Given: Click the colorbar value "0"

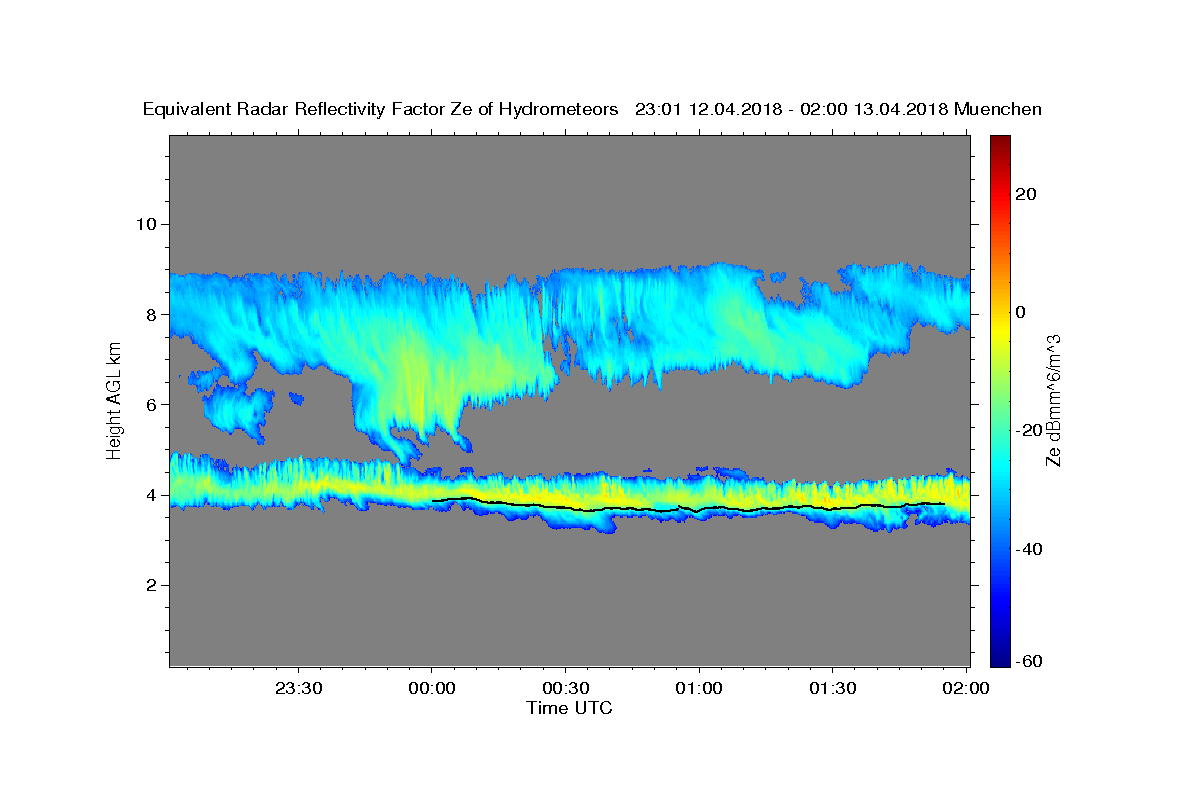Looking at the screenshot, I should pos(1020,312).
